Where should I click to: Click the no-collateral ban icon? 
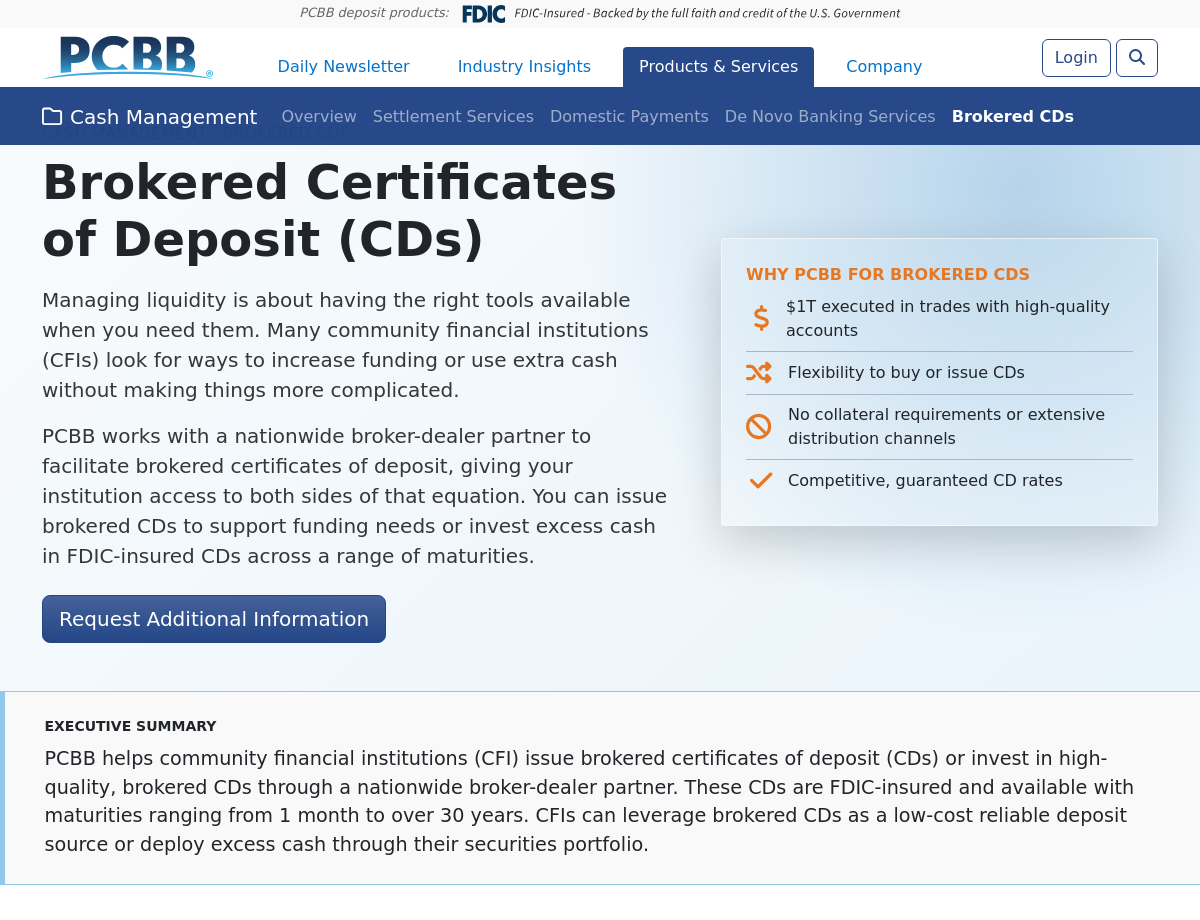[759, 427]
